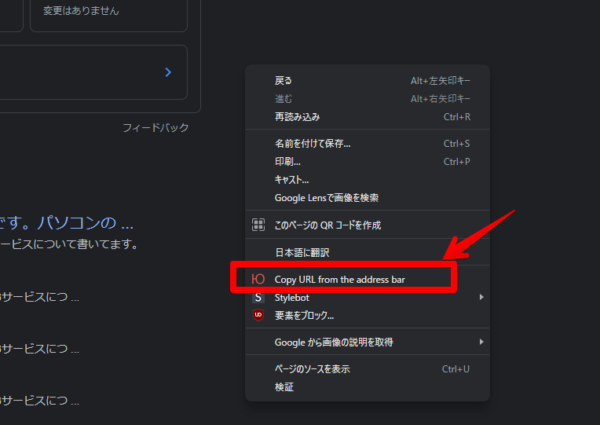The height and width of the screenshot is (425, 600).
Task: Select 名前を付けて保存 from the menu
Action: [312, 144]
